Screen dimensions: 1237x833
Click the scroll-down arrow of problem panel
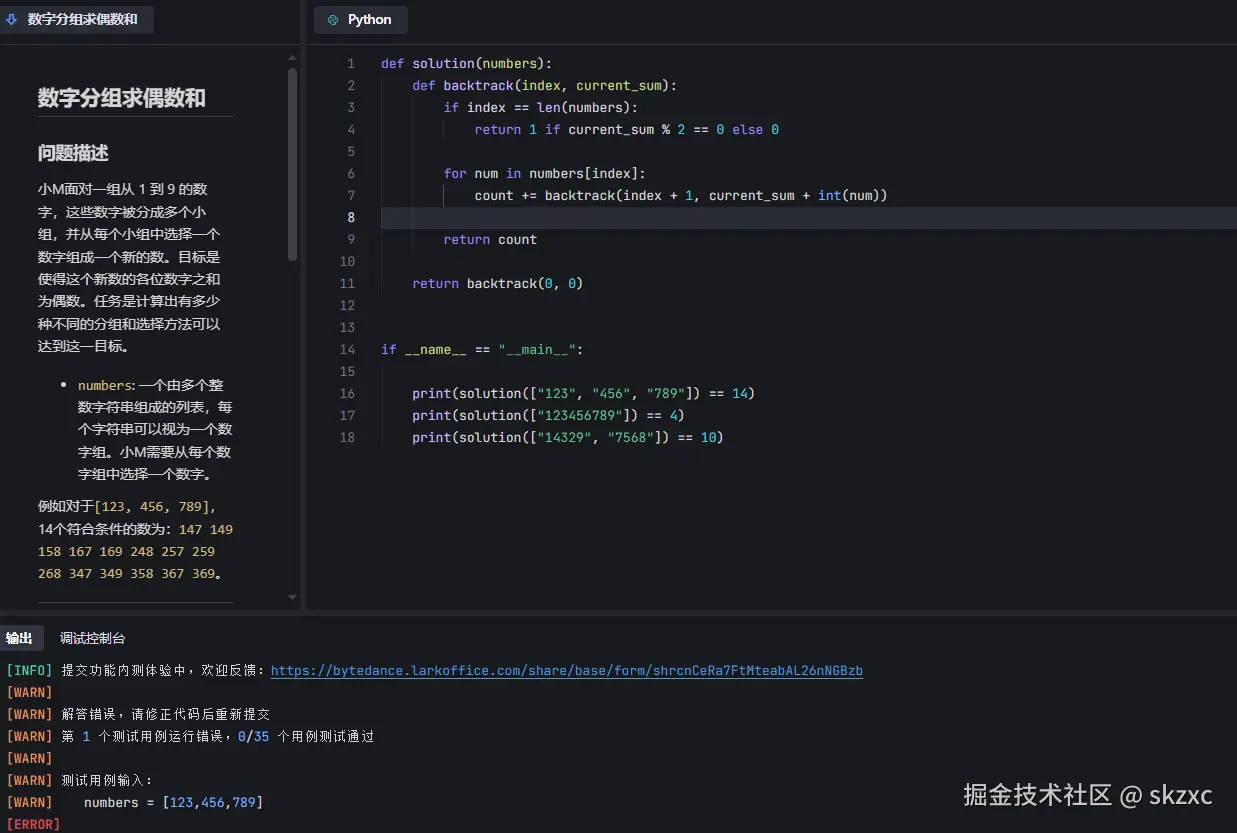292,597
